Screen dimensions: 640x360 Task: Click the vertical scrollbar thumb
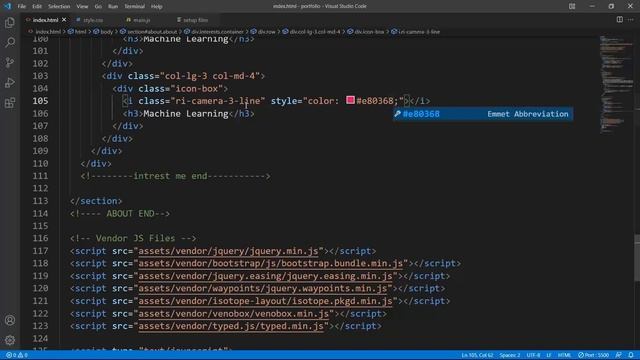tap(637, 258)
